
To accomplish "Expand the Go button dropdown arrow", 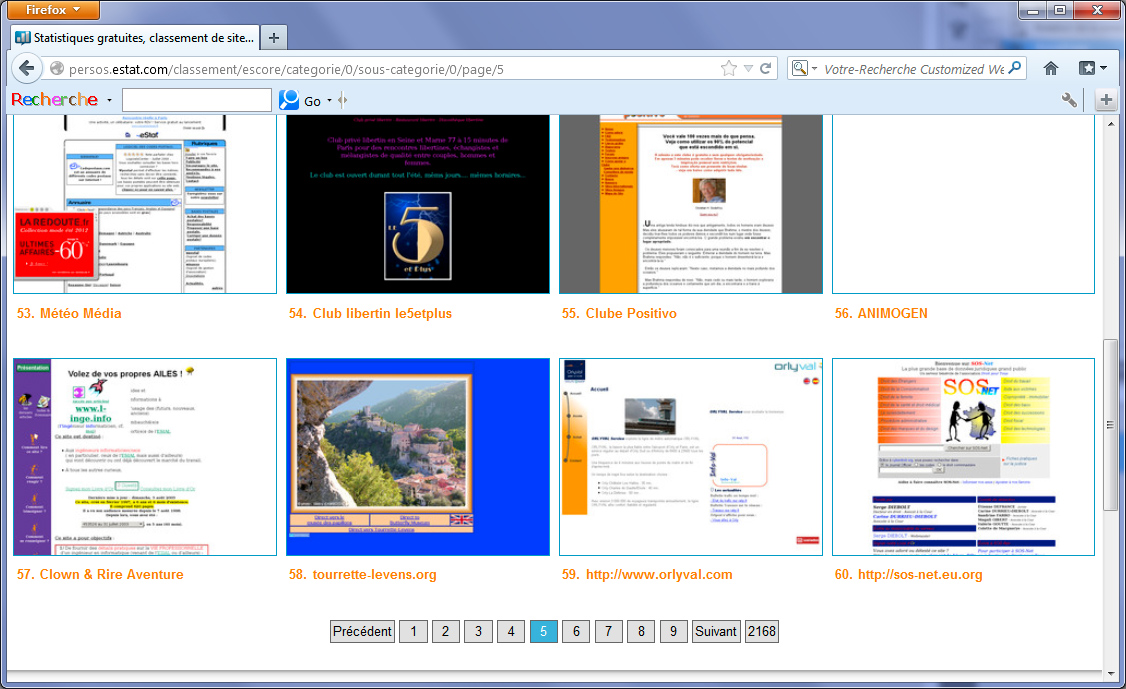I will point(330,101).
